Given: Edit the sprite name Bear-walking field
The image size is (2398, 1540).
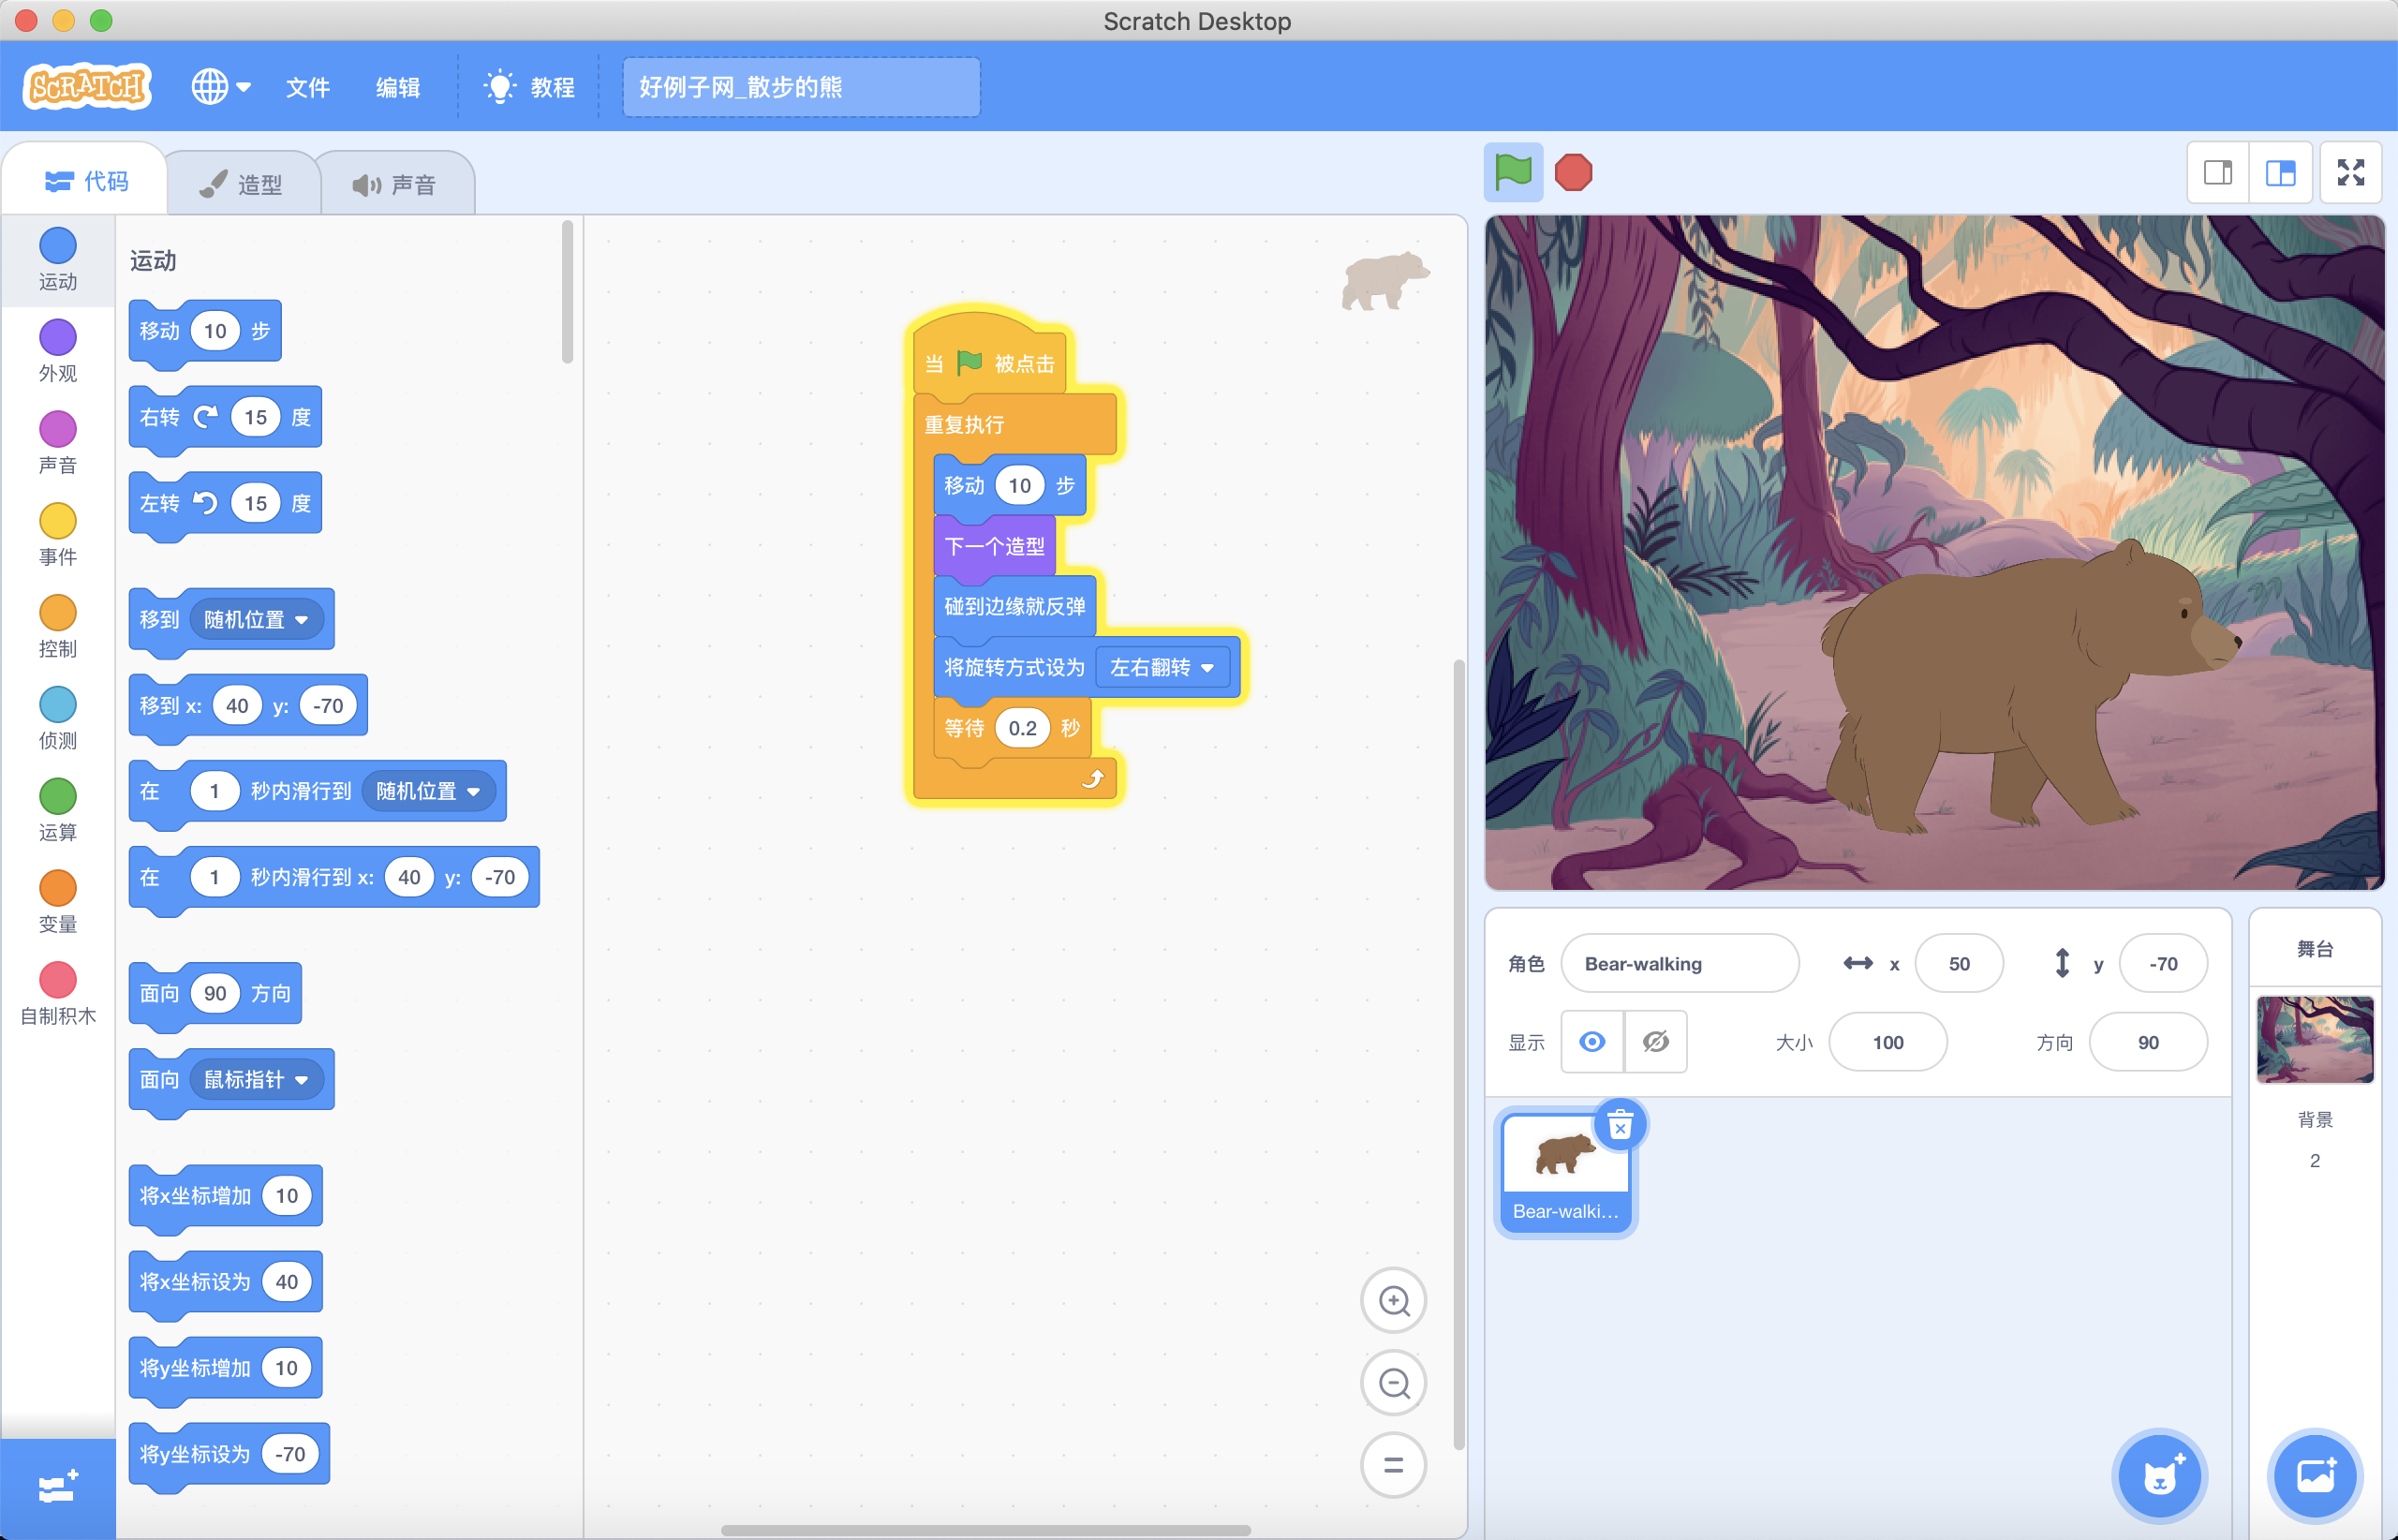Looking at the screenshot, I should click(1680, 963).
